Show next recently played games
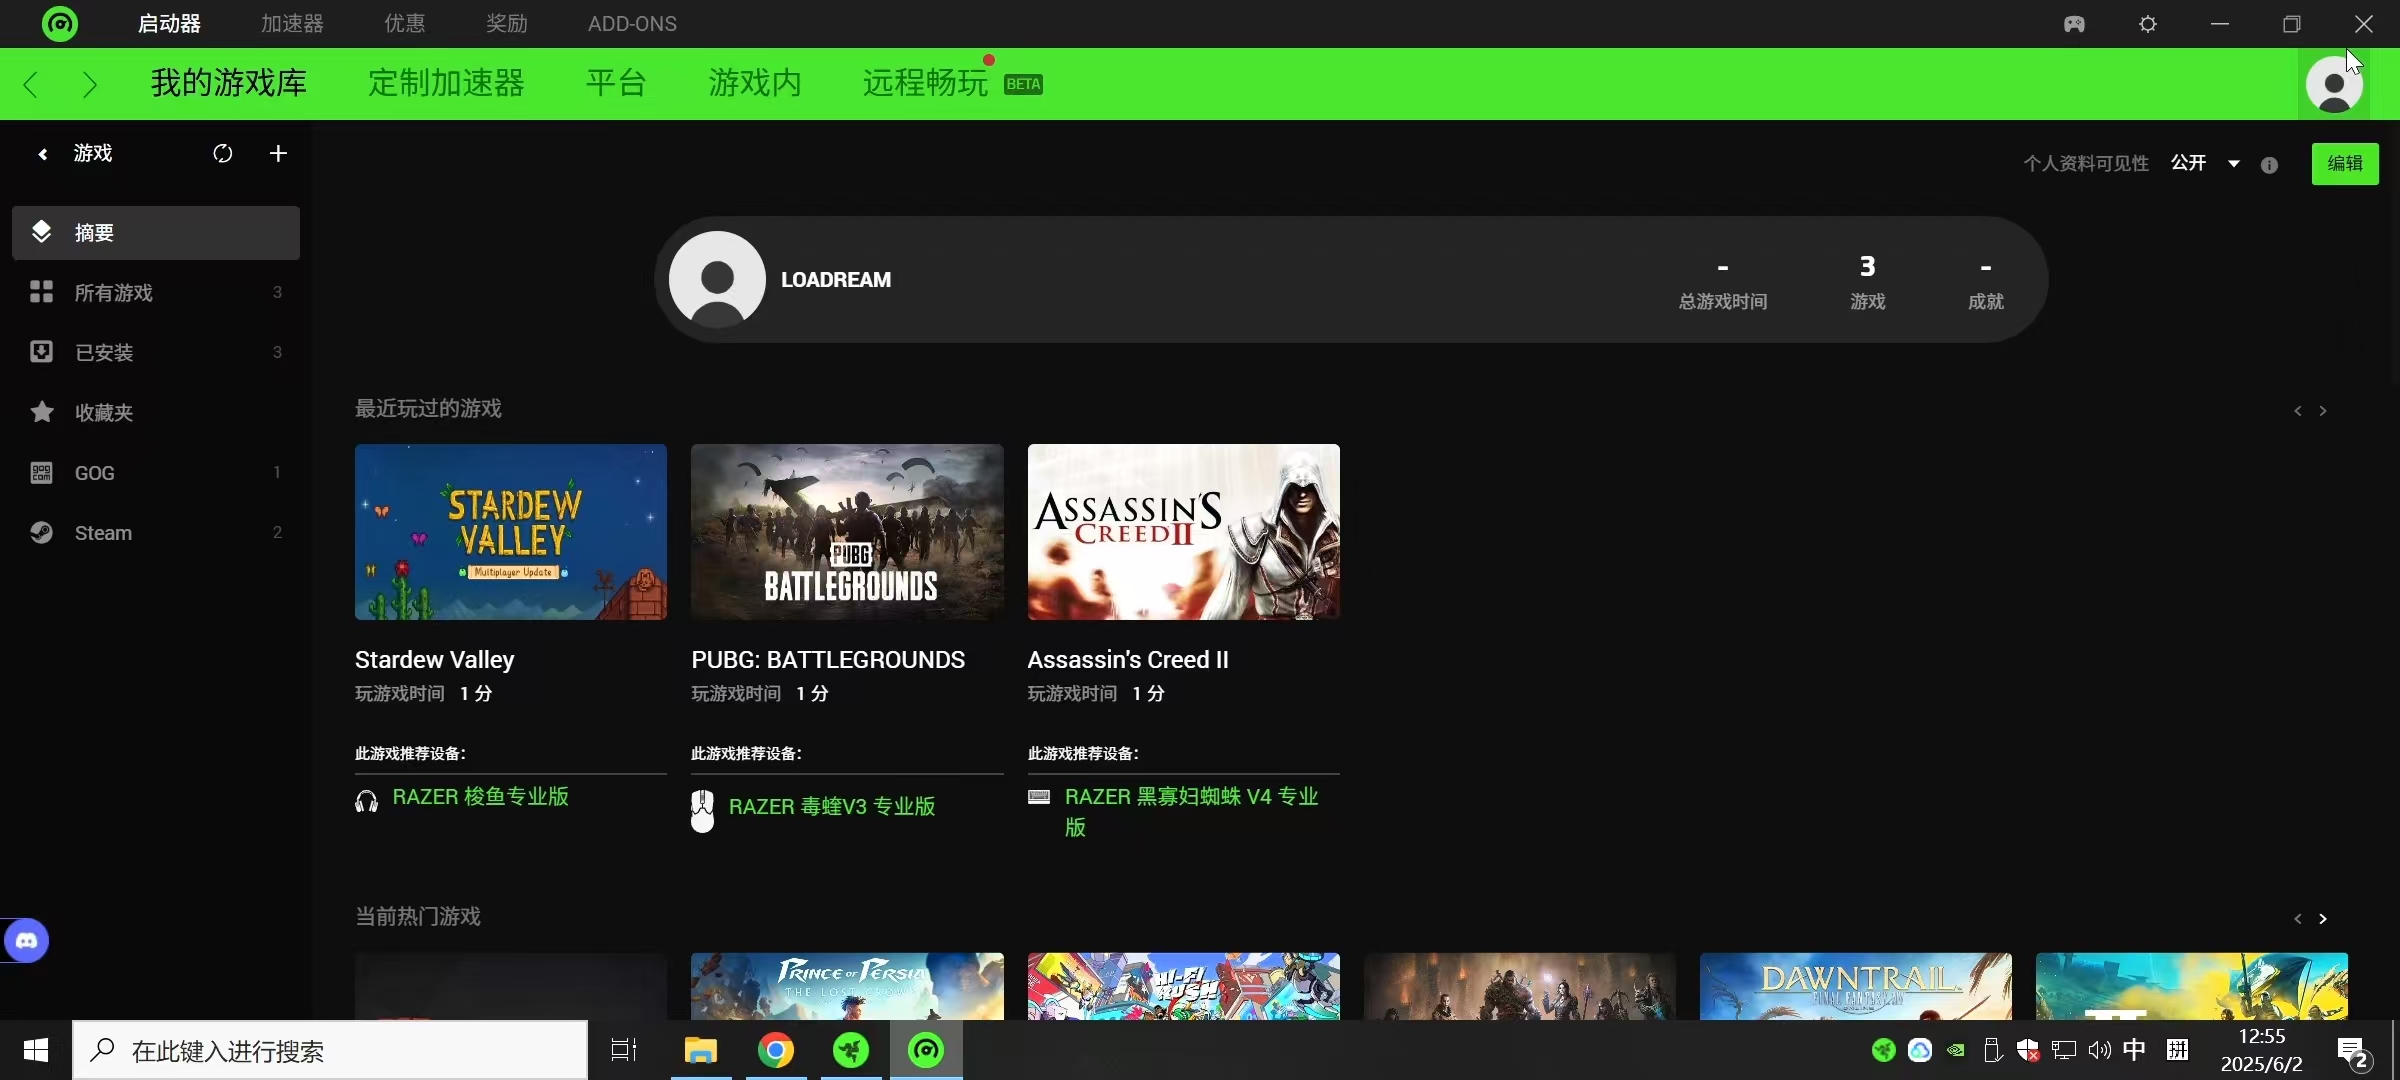This screenshot has width=2400, height=1080. [2323, 411]
